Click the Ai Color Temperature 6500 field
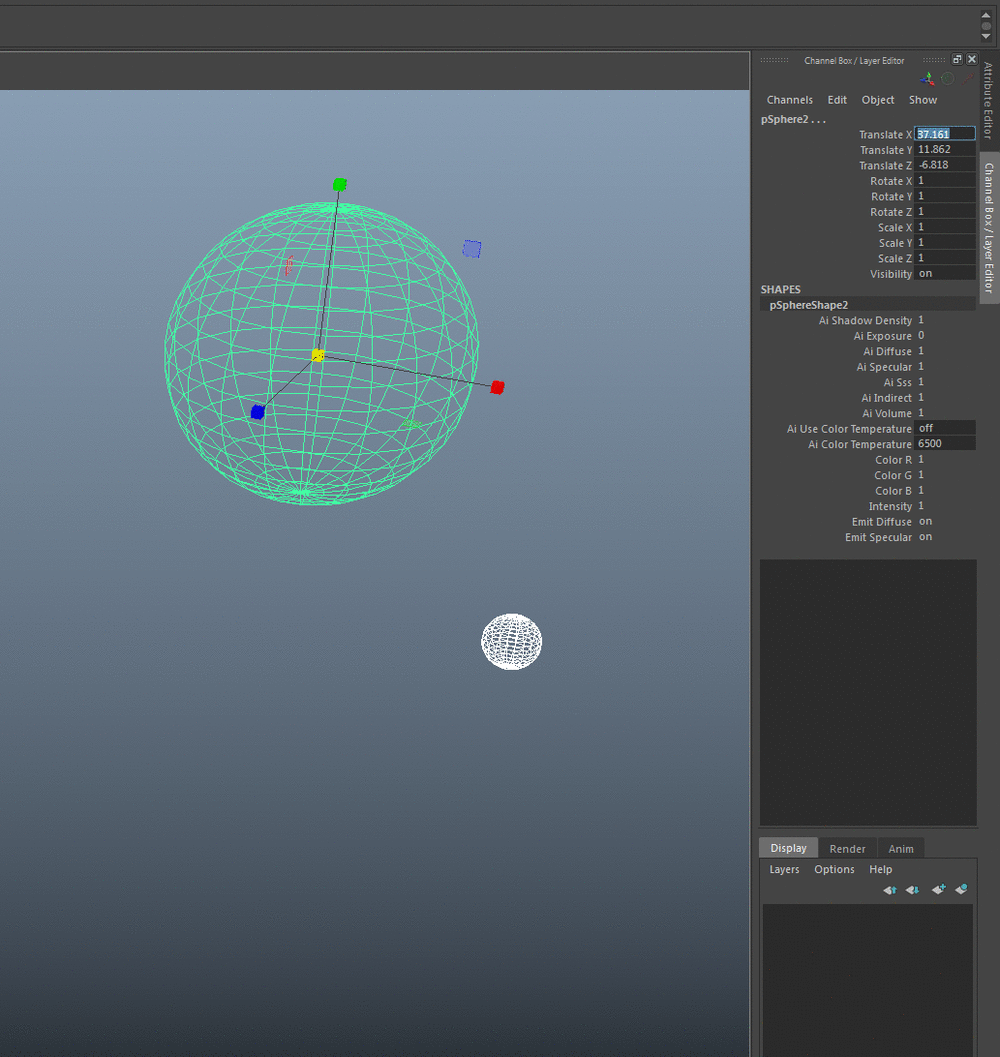The width and height of the screenshot is (1000, 1057). (944, 444)
